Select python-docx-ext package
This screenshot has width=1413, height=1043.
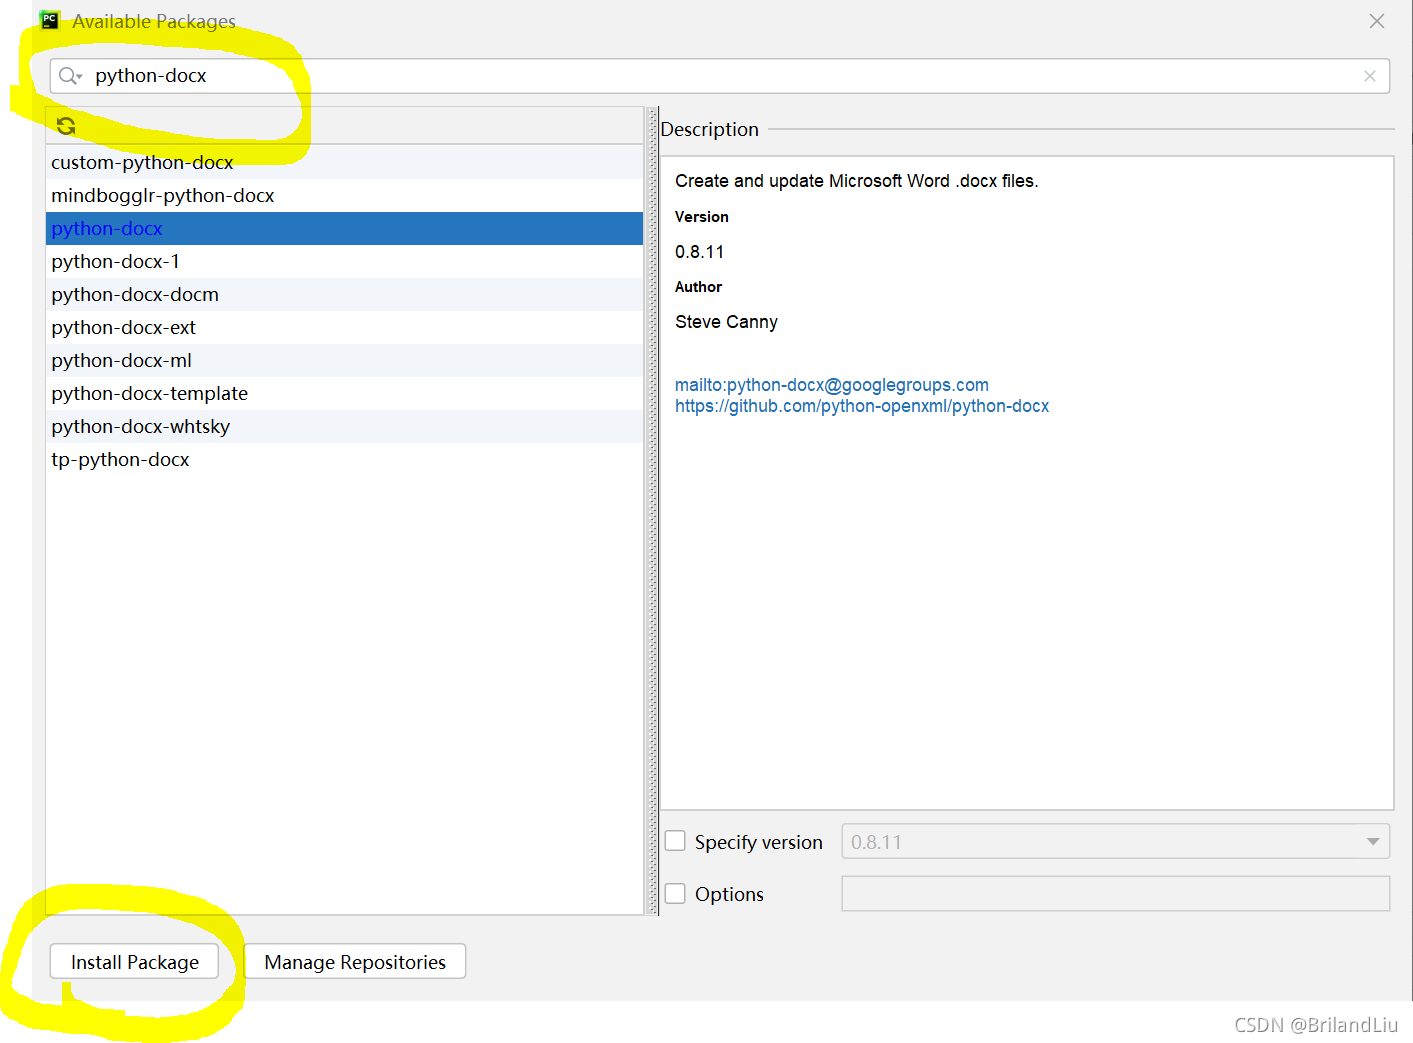(x=344, y=327)
